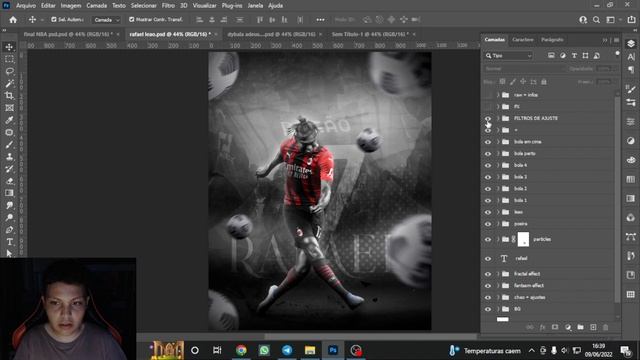
Task: Select the Brush tool
Action: pyautogui.click(x=9, y=145)
